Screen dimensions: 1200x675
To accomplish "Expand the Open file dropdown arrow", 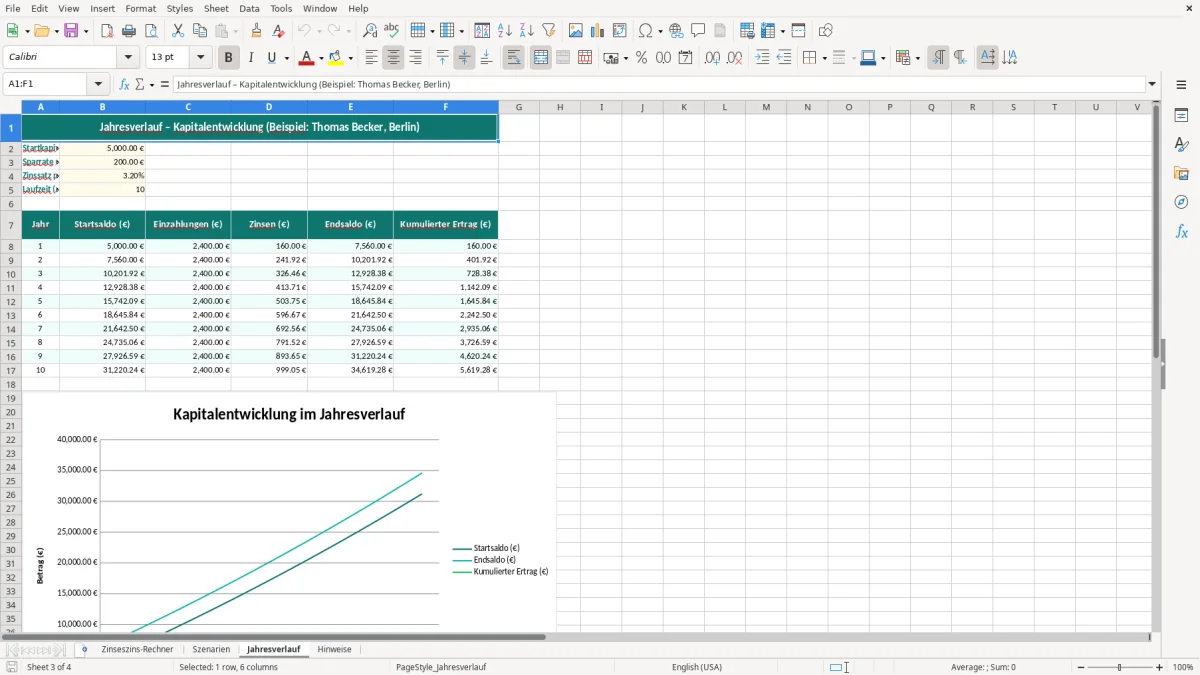I will click(x=56, y=31).
